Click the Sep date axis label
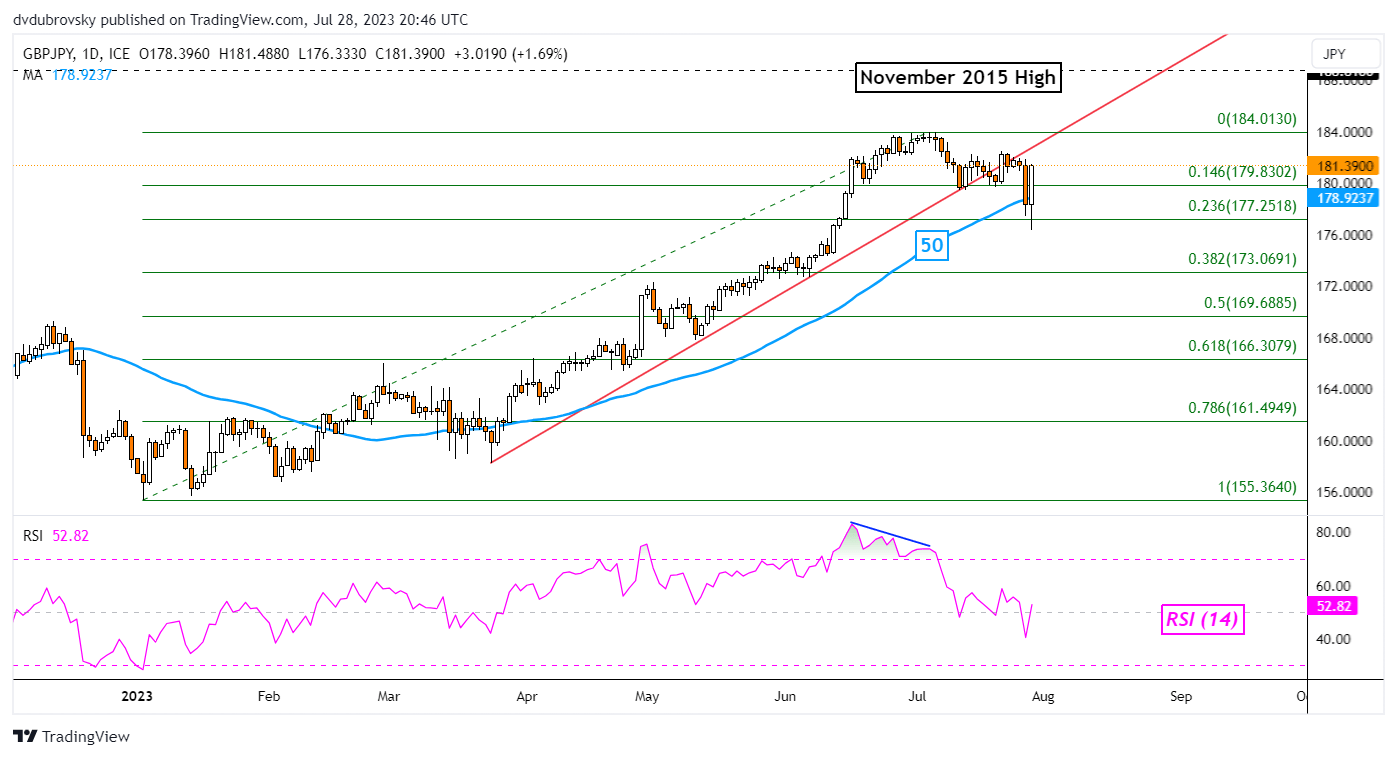This screenshot has width=1397, height=758. coord(1181,697)
